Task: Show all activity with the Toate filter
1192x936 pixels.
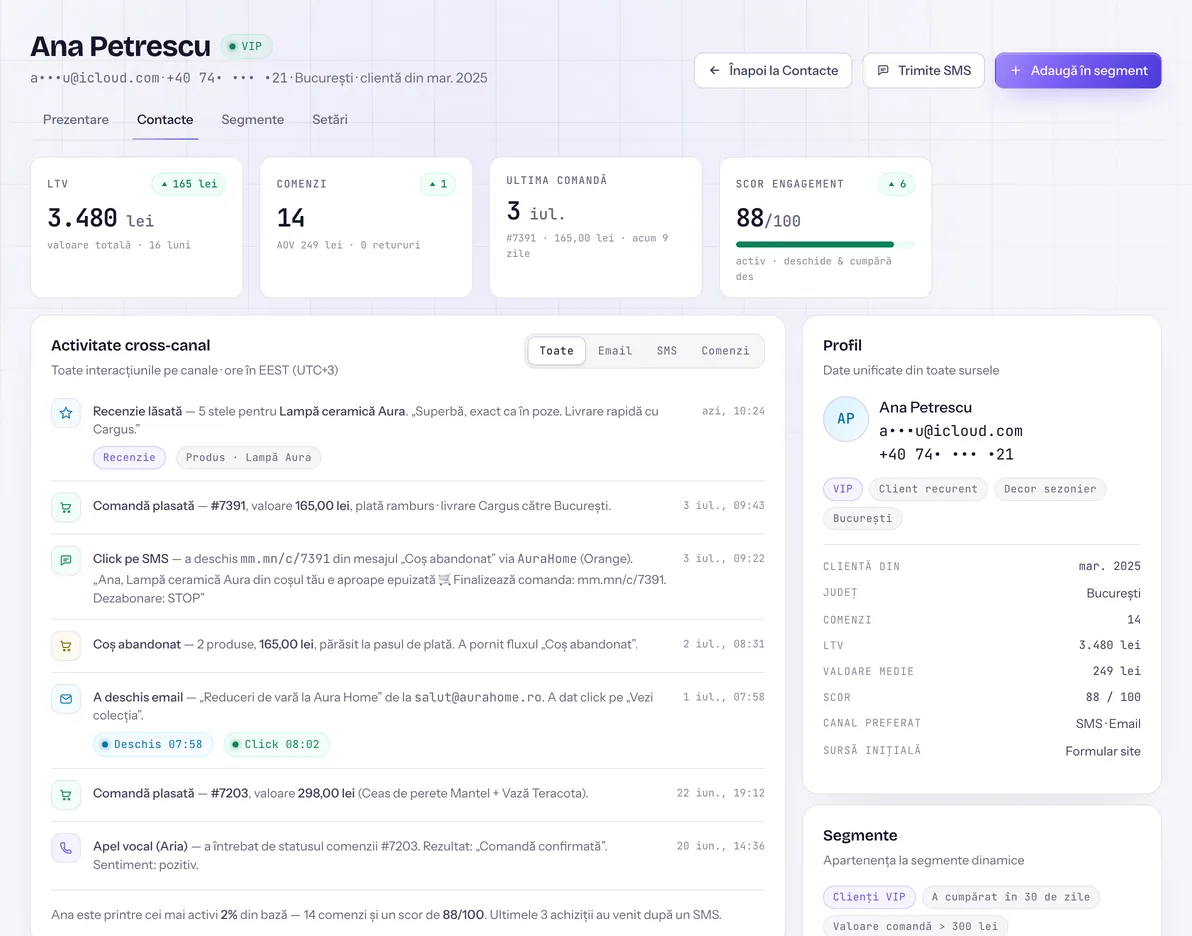Action: [x=556, y=351]
